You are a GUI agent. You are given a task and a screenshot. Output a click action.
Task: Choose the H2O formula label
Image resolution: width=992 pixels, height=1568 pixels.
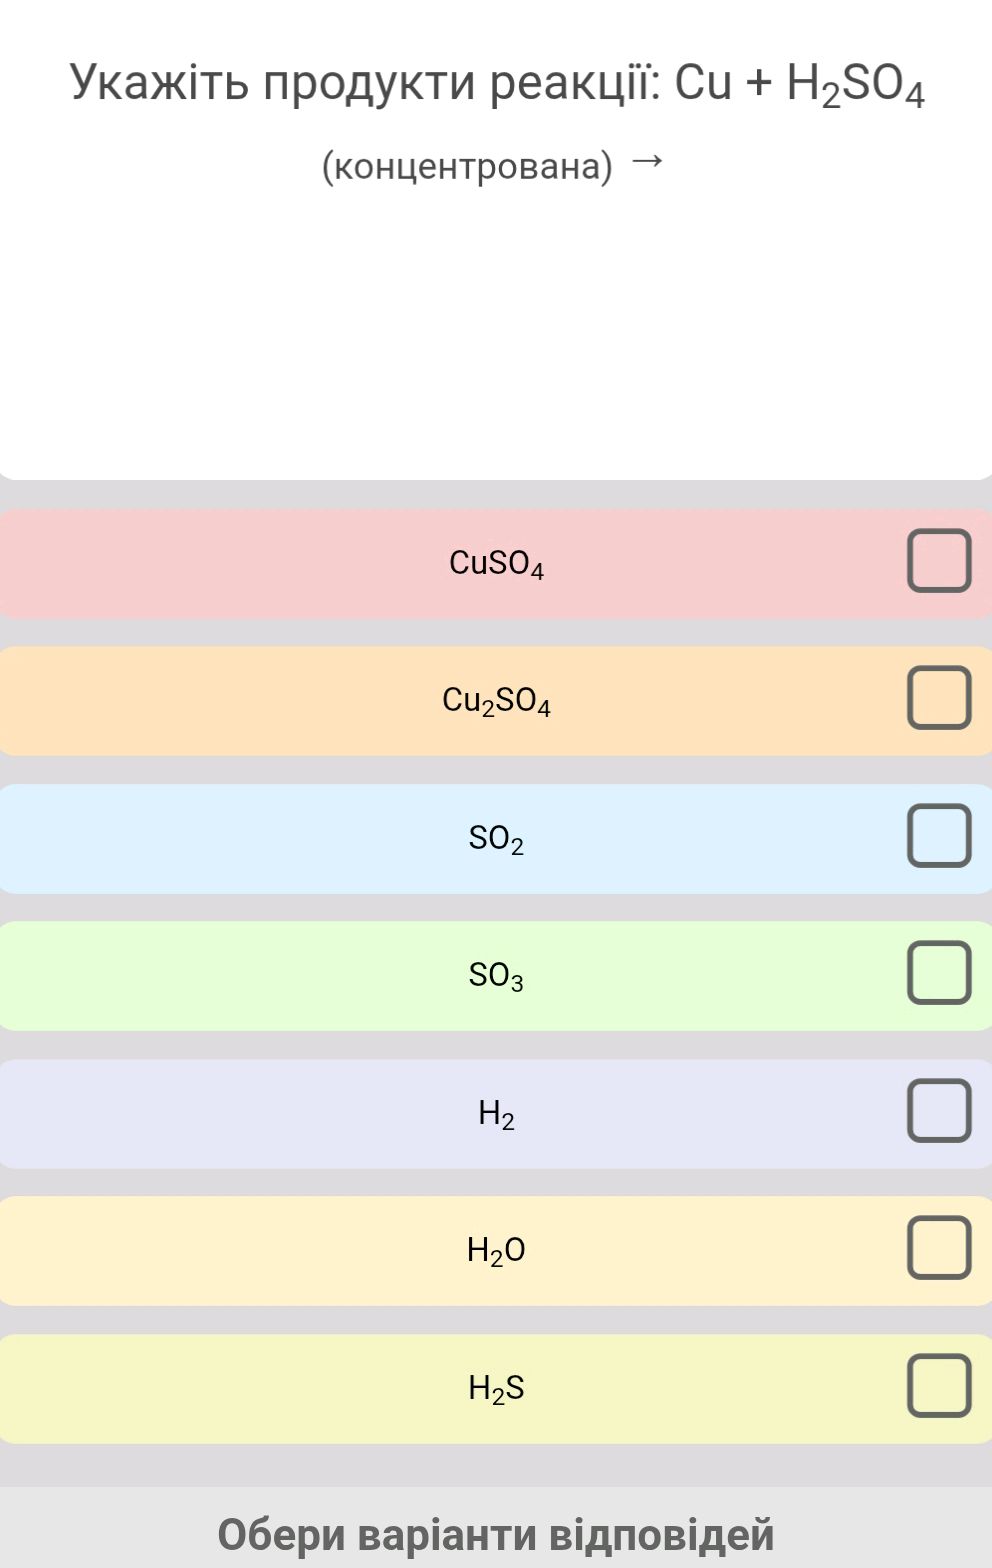click(496, 1250)
